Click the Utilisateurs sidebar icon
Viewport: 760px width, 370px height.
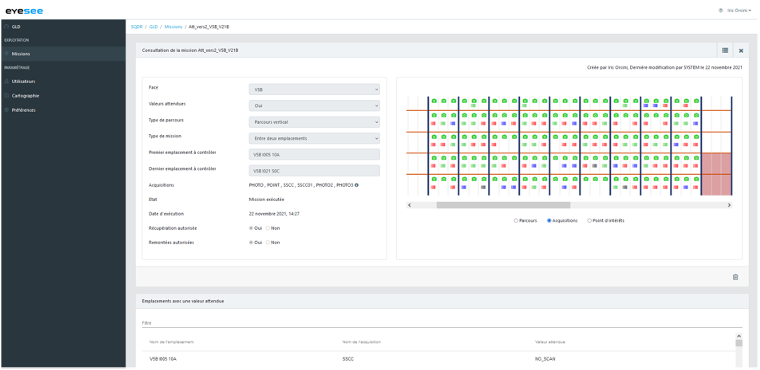point(7,81)
